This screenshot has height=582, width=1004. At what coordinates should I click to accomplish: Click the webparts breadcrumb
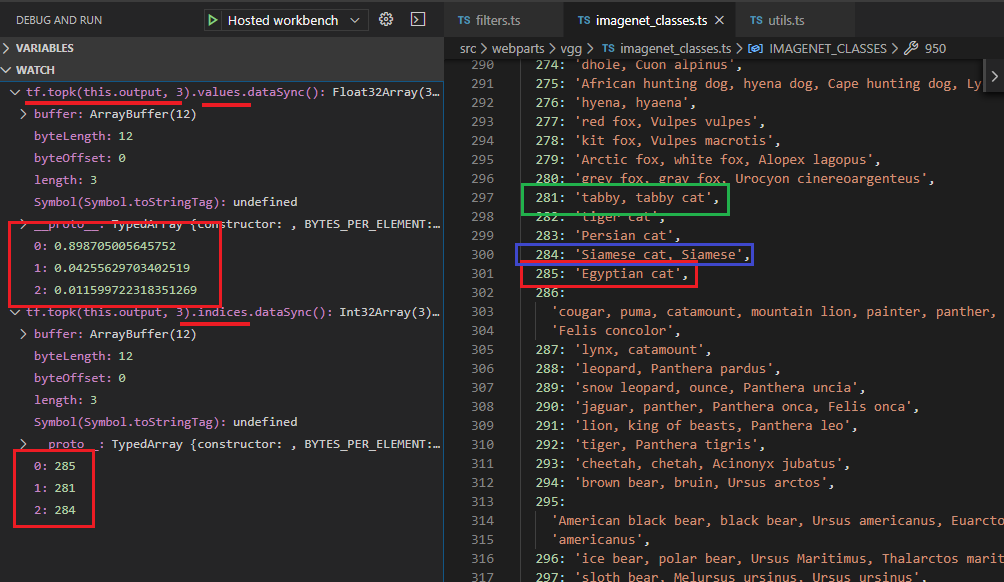(518, 49)
